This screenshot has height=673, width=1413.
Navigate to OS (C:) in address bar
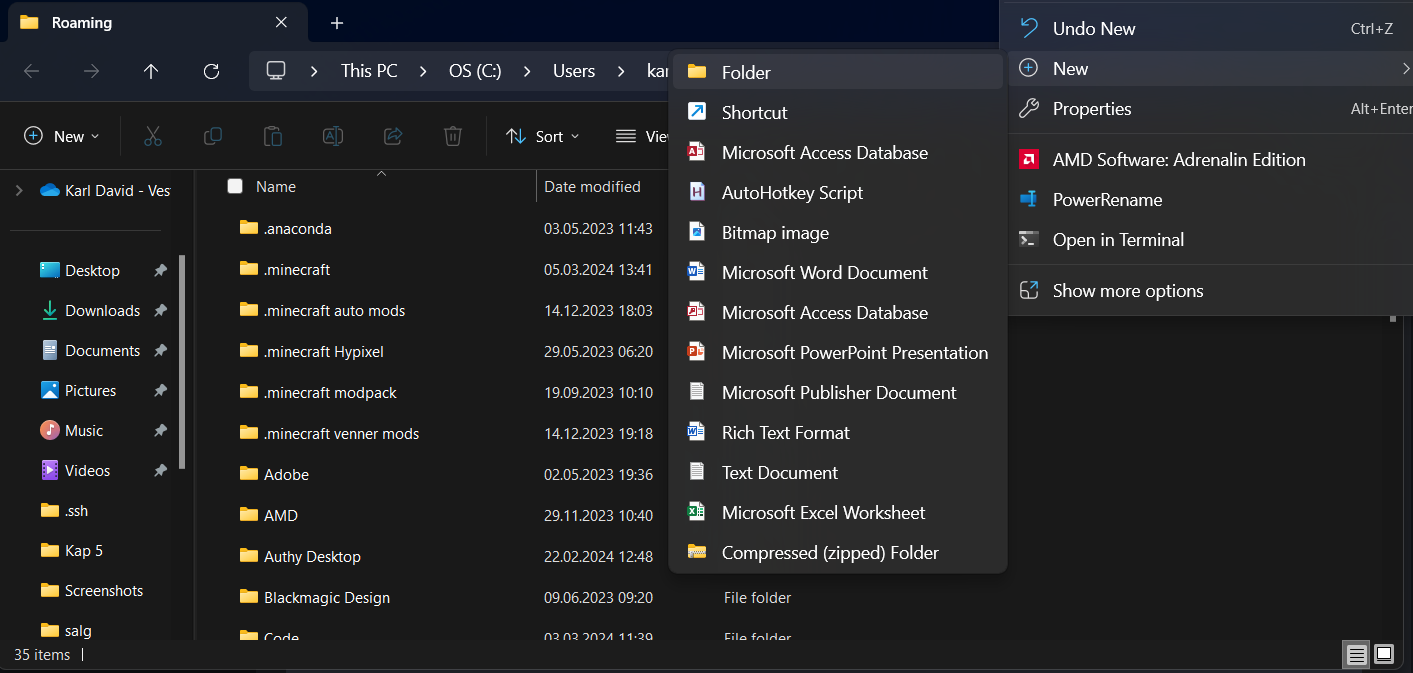coord(475,71)
